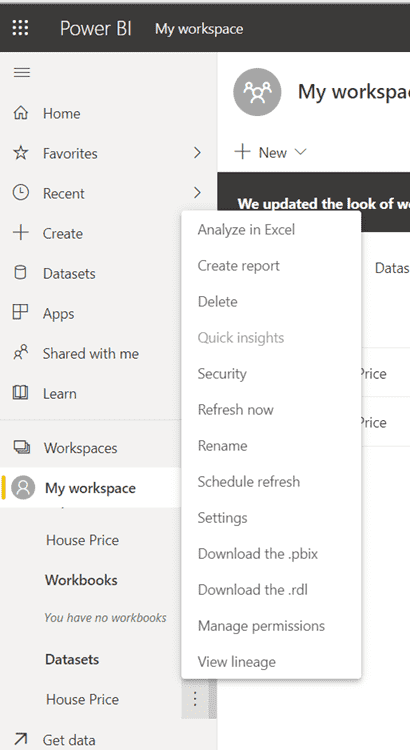Click the House Price dataset more options ellipsis

tap(195, 699)
